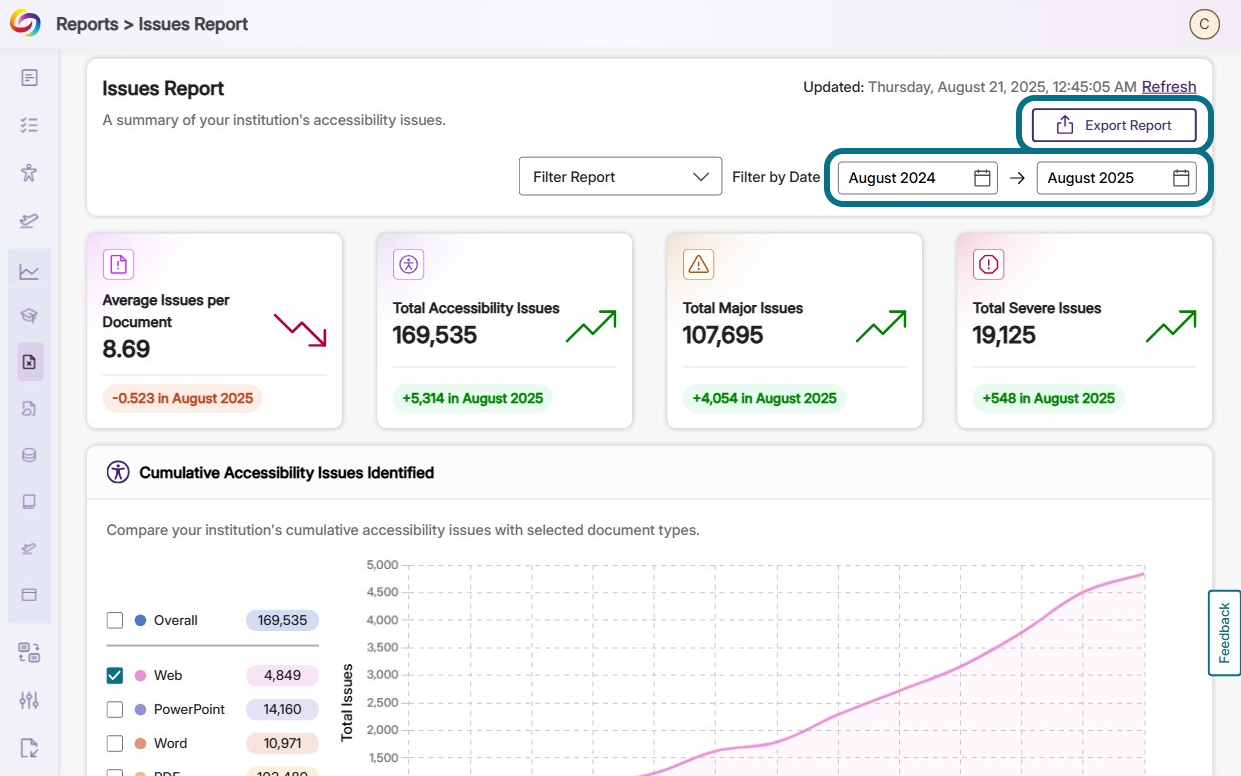Check the PowerPoint checkbox

tap(115, 710)
